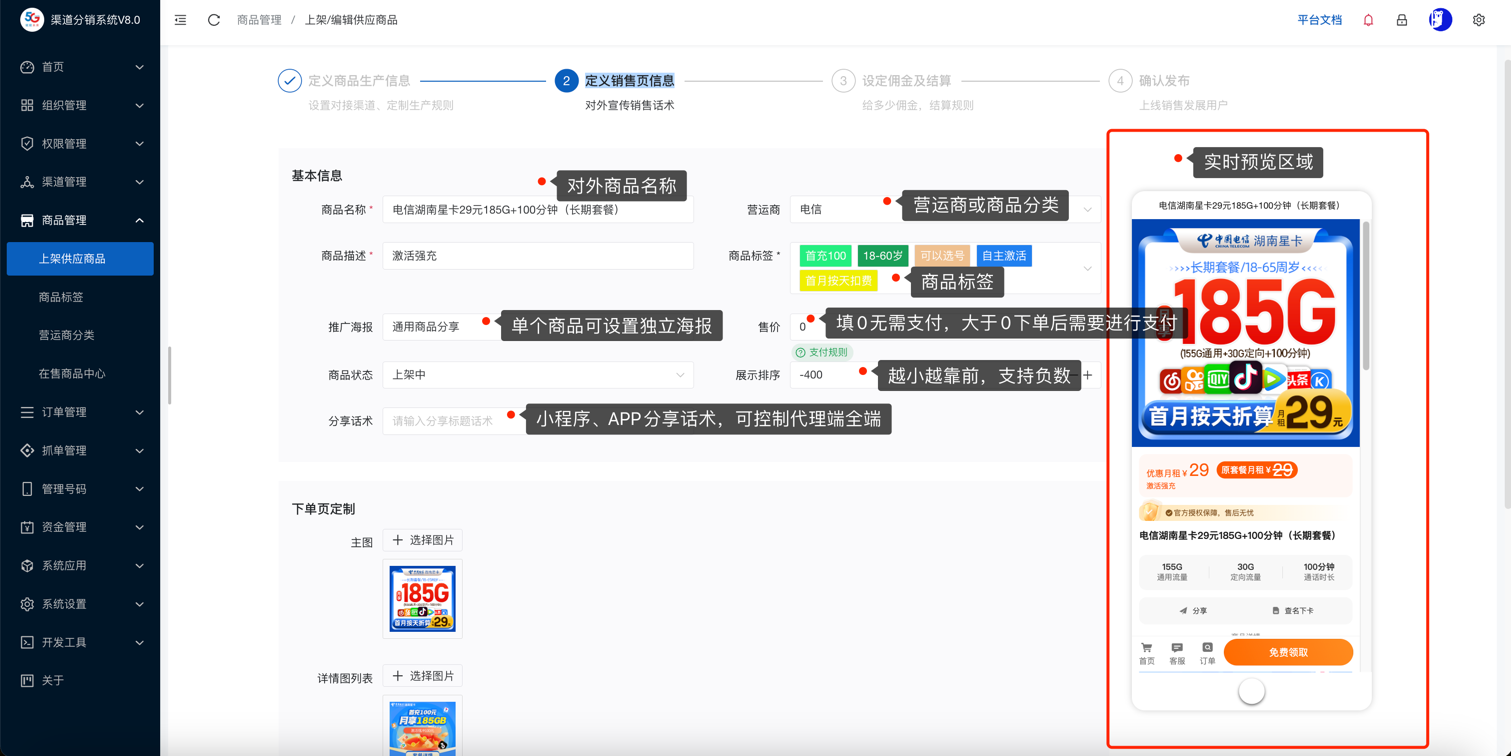The height and width of the screenshot is (756, 1511).
Task: Go to step 3 设定佣金及结算
Action: 906,81
